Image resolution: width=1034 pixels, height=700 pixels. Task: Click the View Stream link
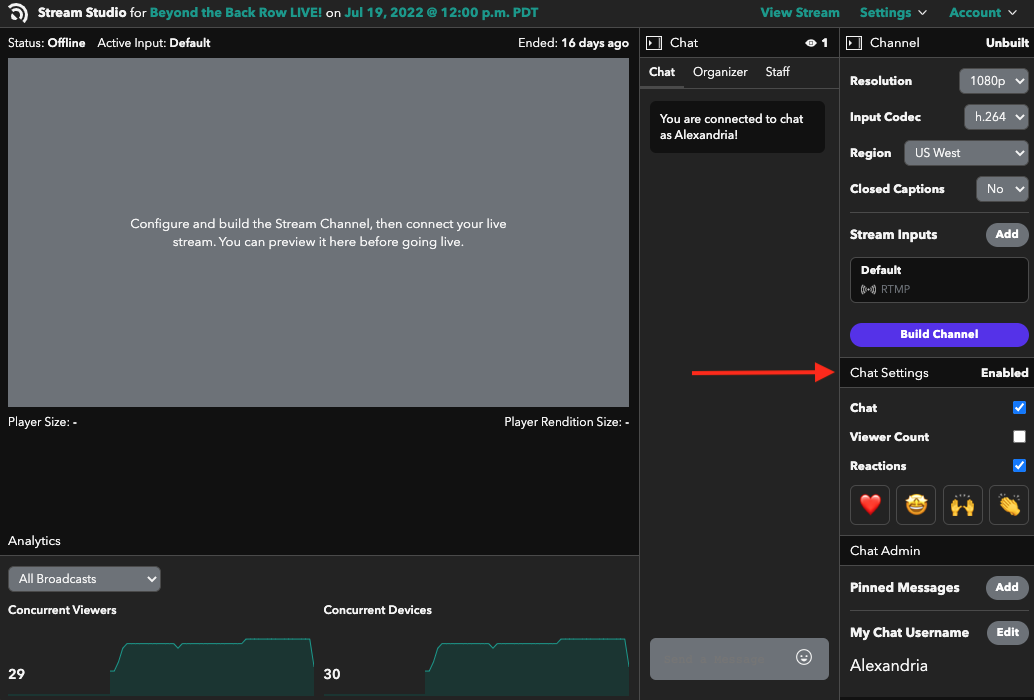[x=800, y=13]
